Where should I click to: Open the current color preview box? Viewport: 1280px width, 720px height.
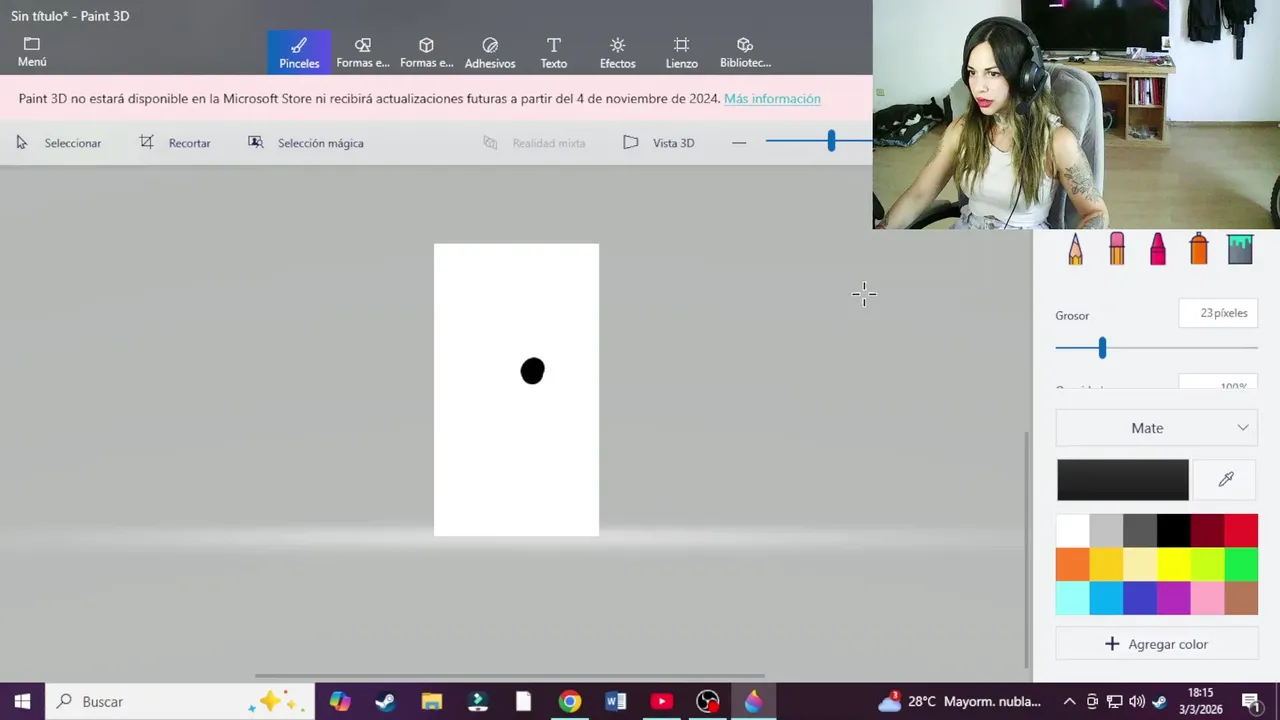1123,480
